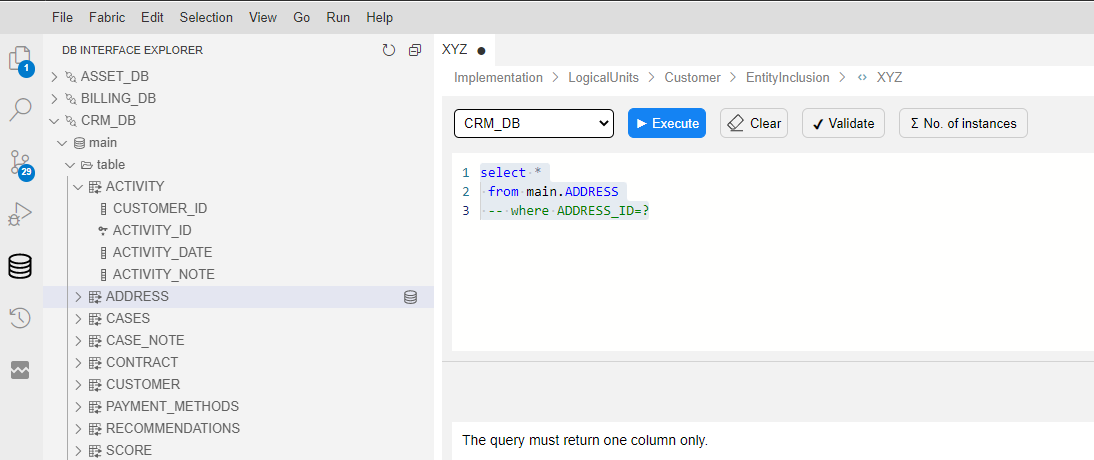Expand the CUSTOMER table node
Image resolution: width=1094 pixels, height=460 pixels.
tap(78, 384)
